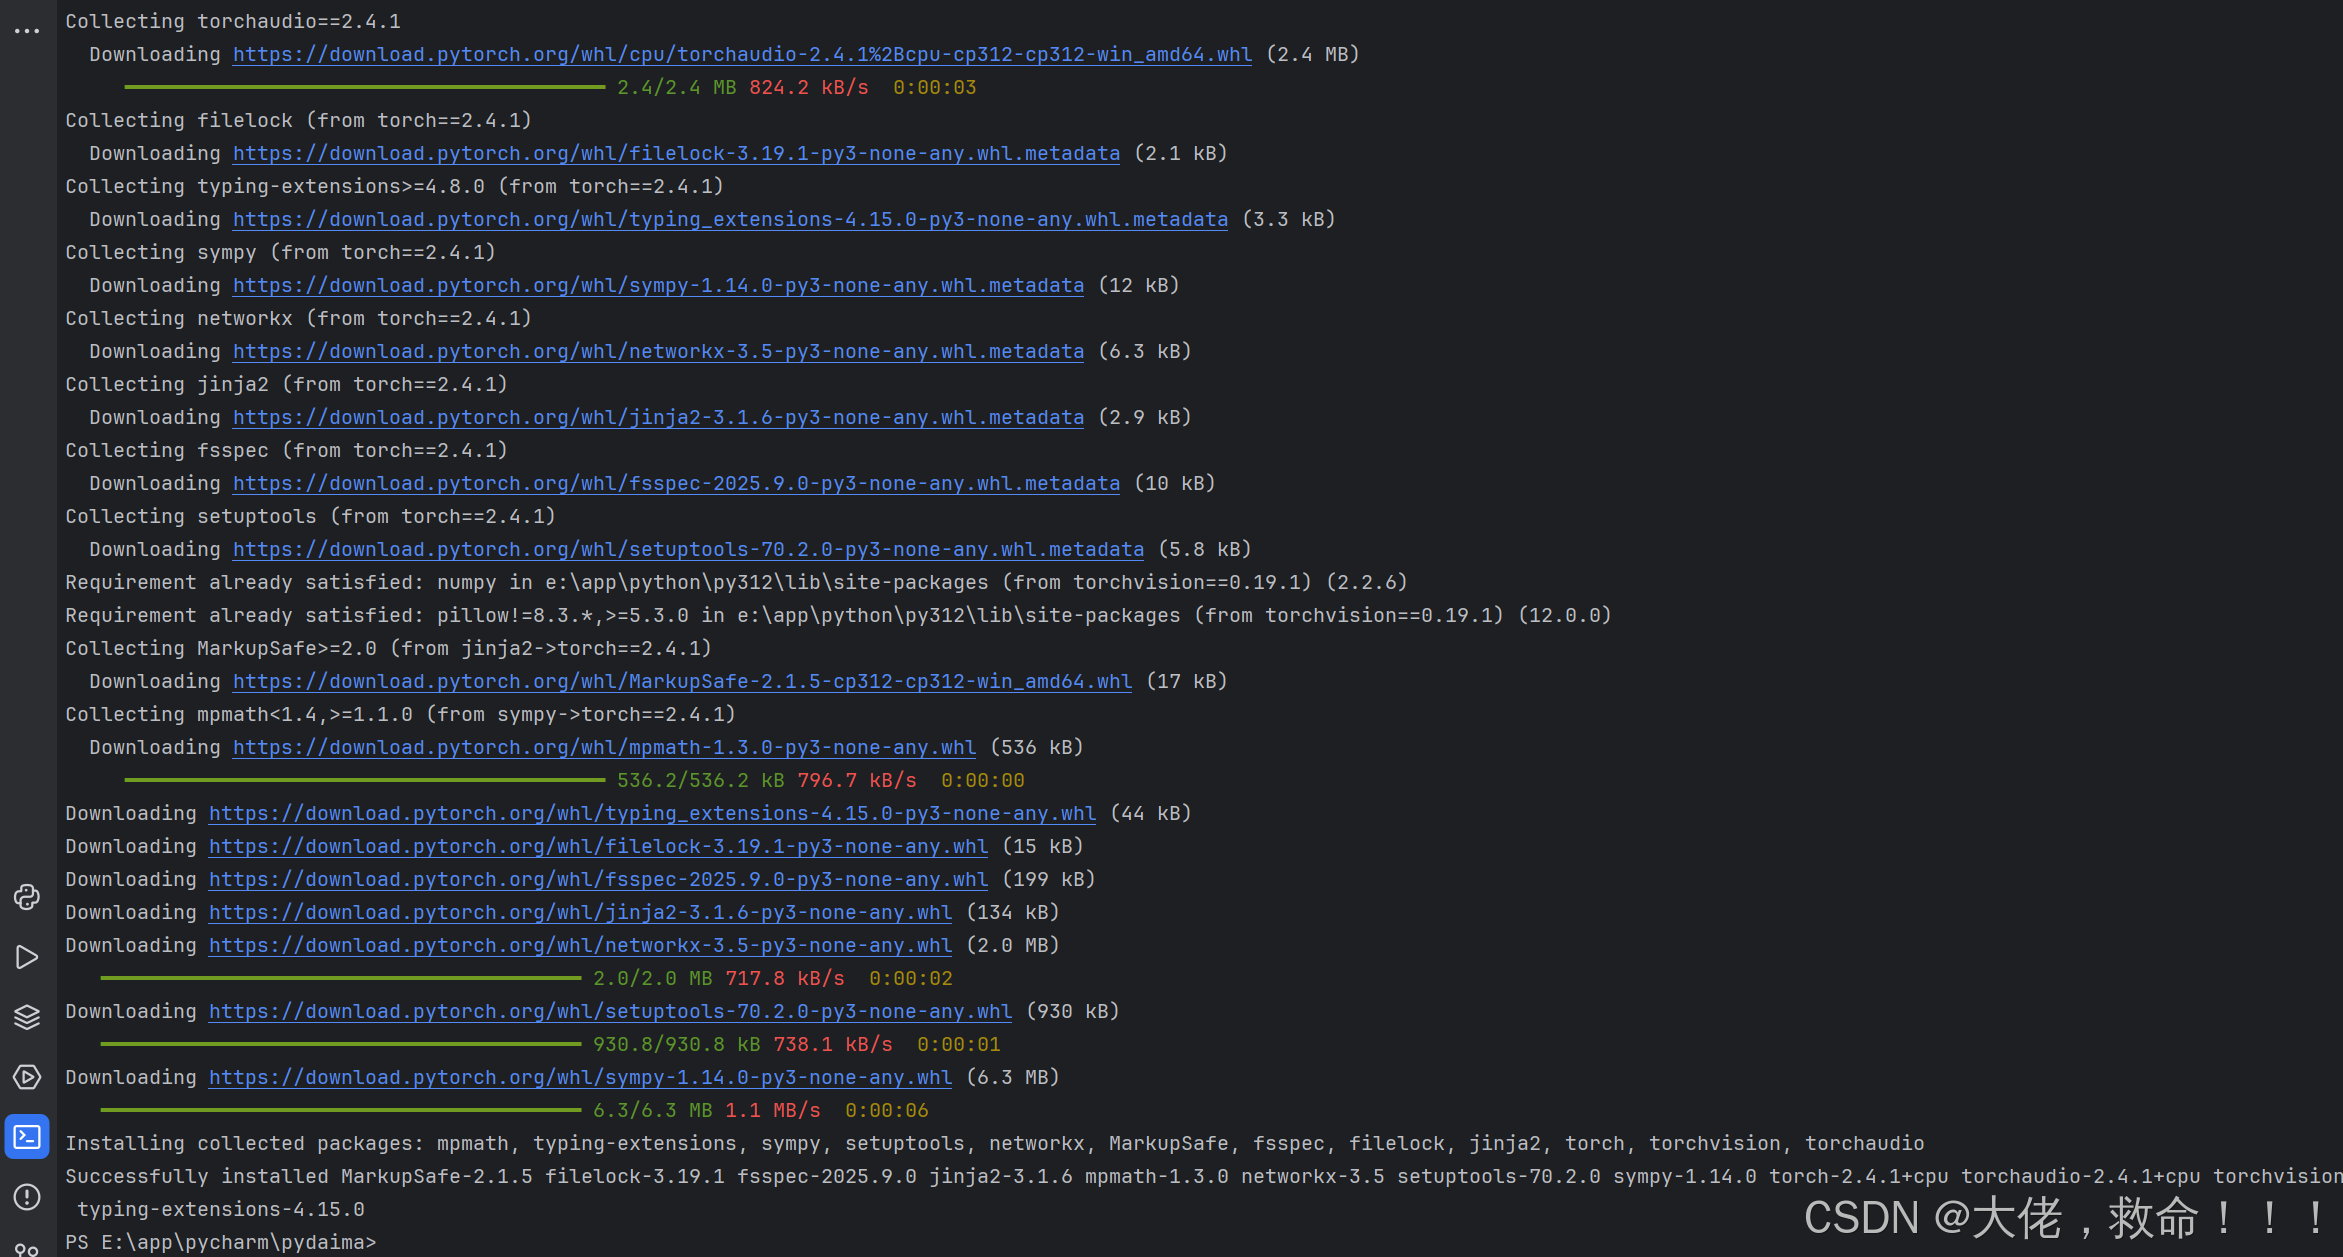Screen dimensions: 2343x1257
Task: Open the Git tool window
Action: (27, 1248)
